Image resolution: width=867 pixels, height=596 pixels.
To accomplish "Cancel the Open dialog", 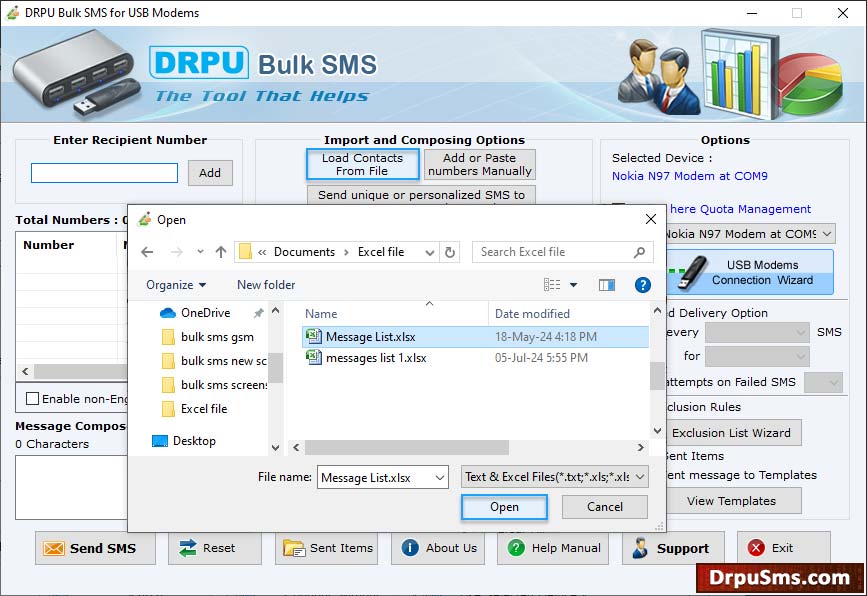I will [x=605, y=507].
